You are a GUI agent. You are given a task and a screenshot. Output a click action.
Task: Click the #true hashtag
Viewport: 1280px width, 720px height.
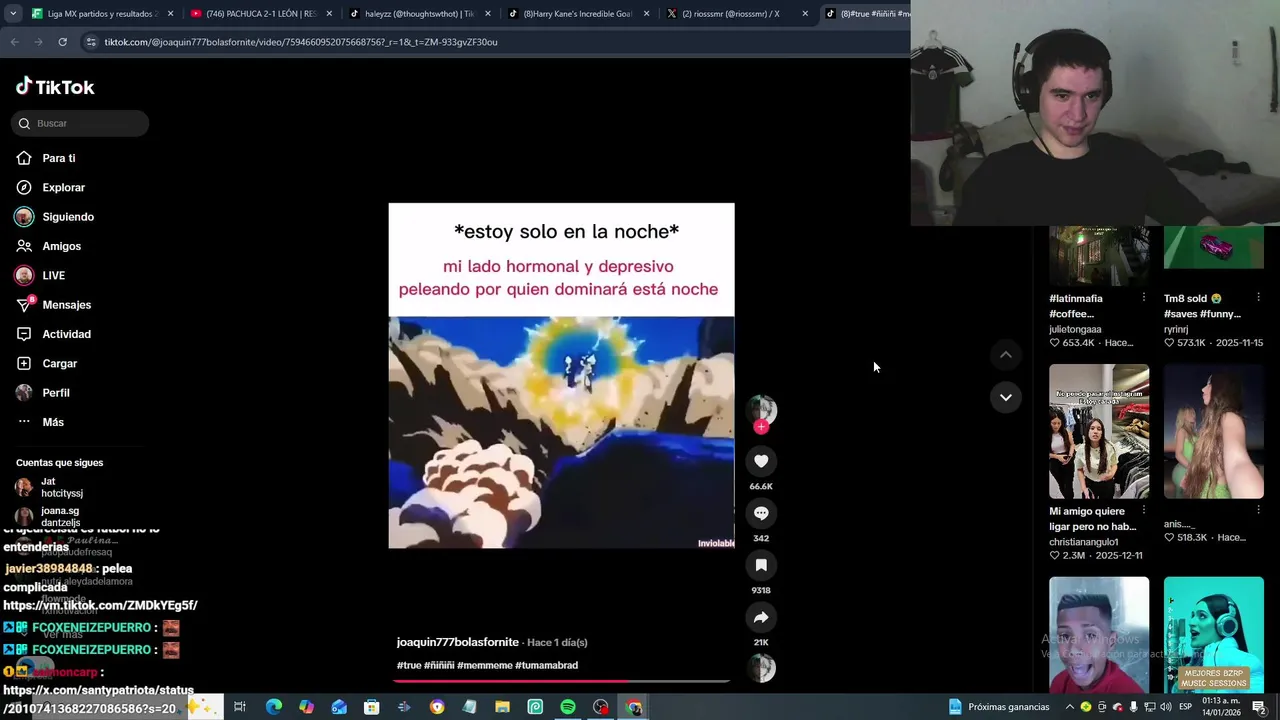tap(409, 665)
